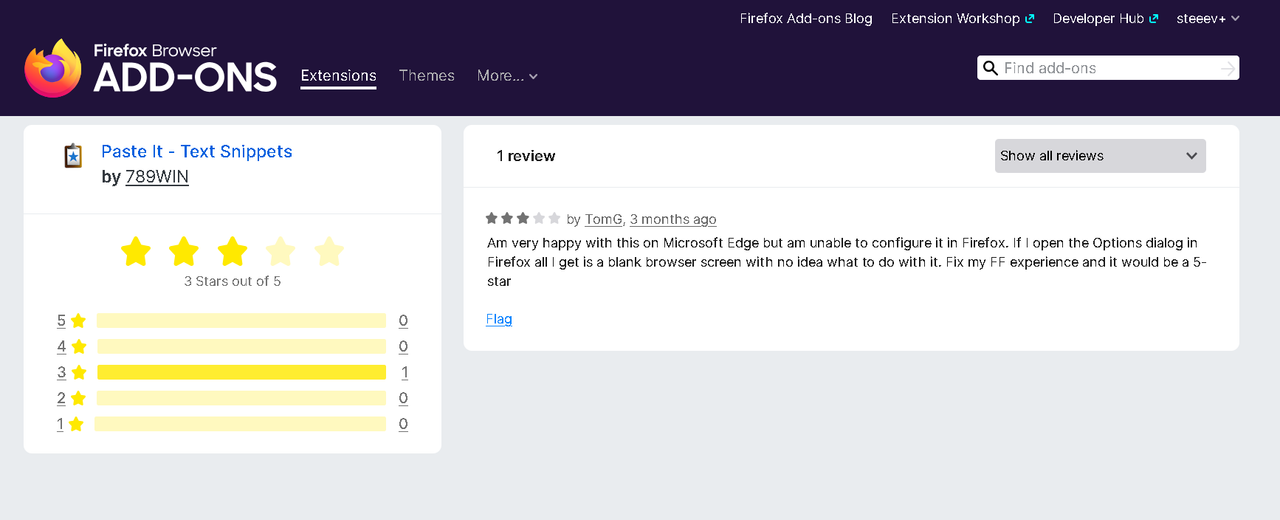Filter reviews by the 4 star label
The image size is (1280, 520).
click(61, 347)
